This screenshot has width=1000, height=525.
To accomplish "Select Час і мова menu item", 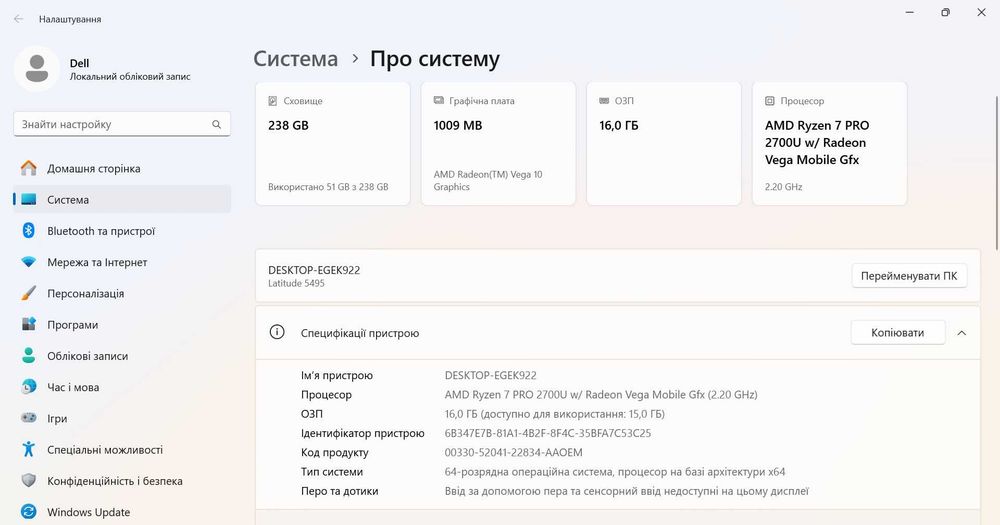I will (x=73, y=388).
